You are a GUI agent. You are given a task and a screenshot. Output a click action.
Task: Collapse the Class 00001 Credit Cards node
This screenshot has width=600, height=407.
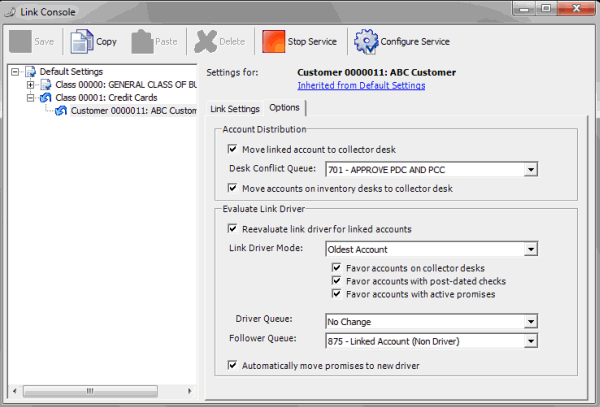click(x=31, y=98)
